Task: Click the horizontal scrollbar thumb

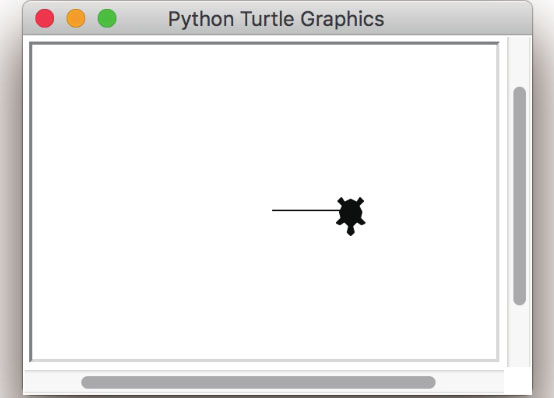Action: 258,382
